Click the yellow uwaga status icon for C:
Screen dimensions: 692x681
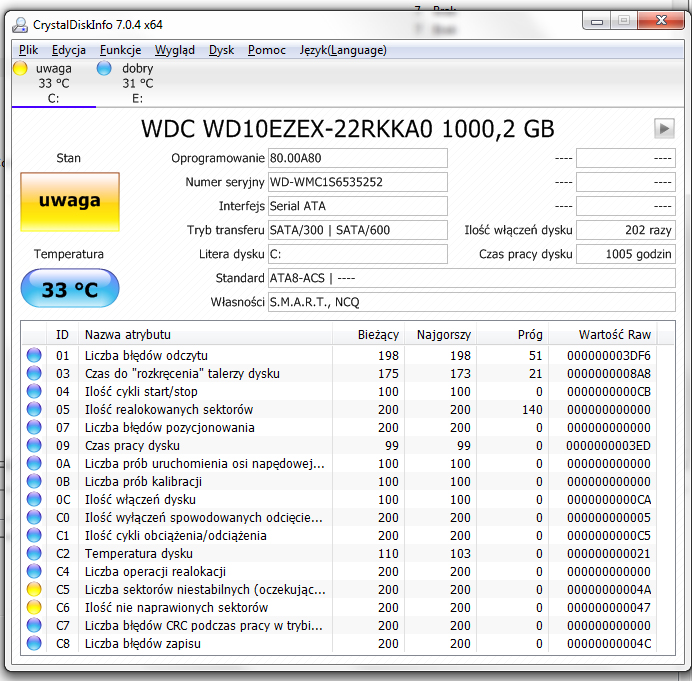pyautogui.click(x=20, y=68)
